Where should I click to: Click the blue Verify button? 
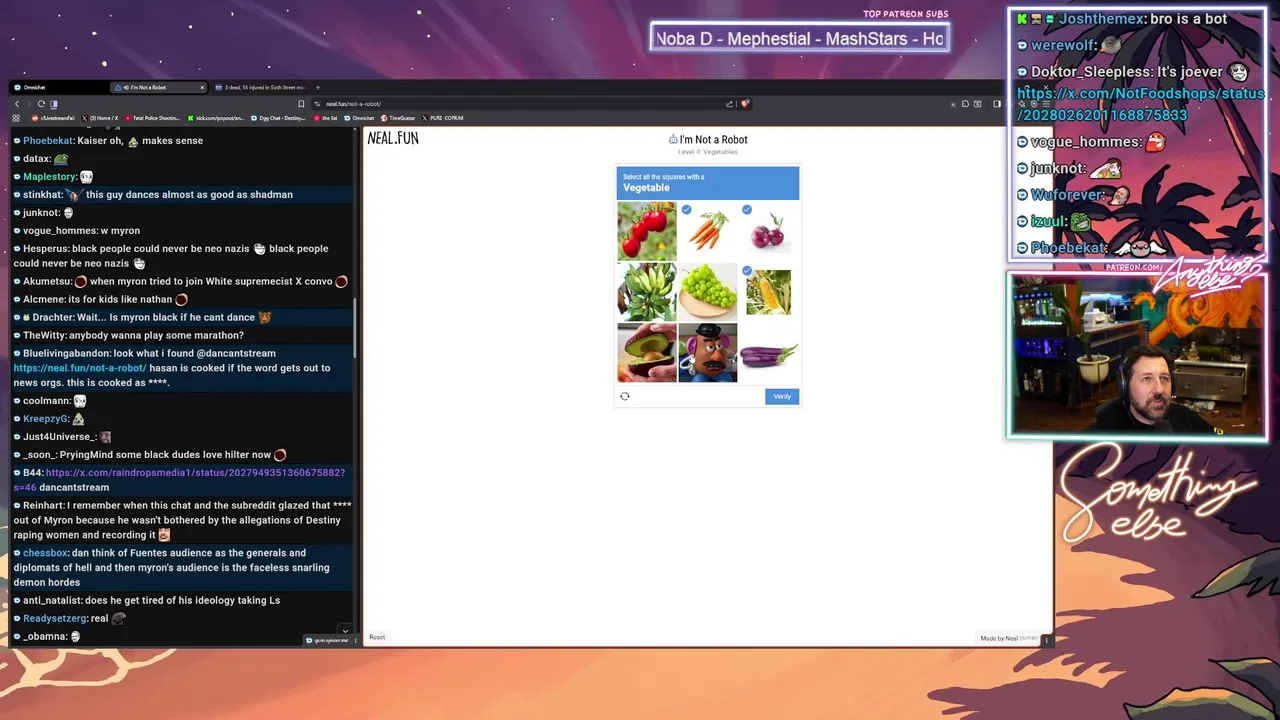coord(782,396)
